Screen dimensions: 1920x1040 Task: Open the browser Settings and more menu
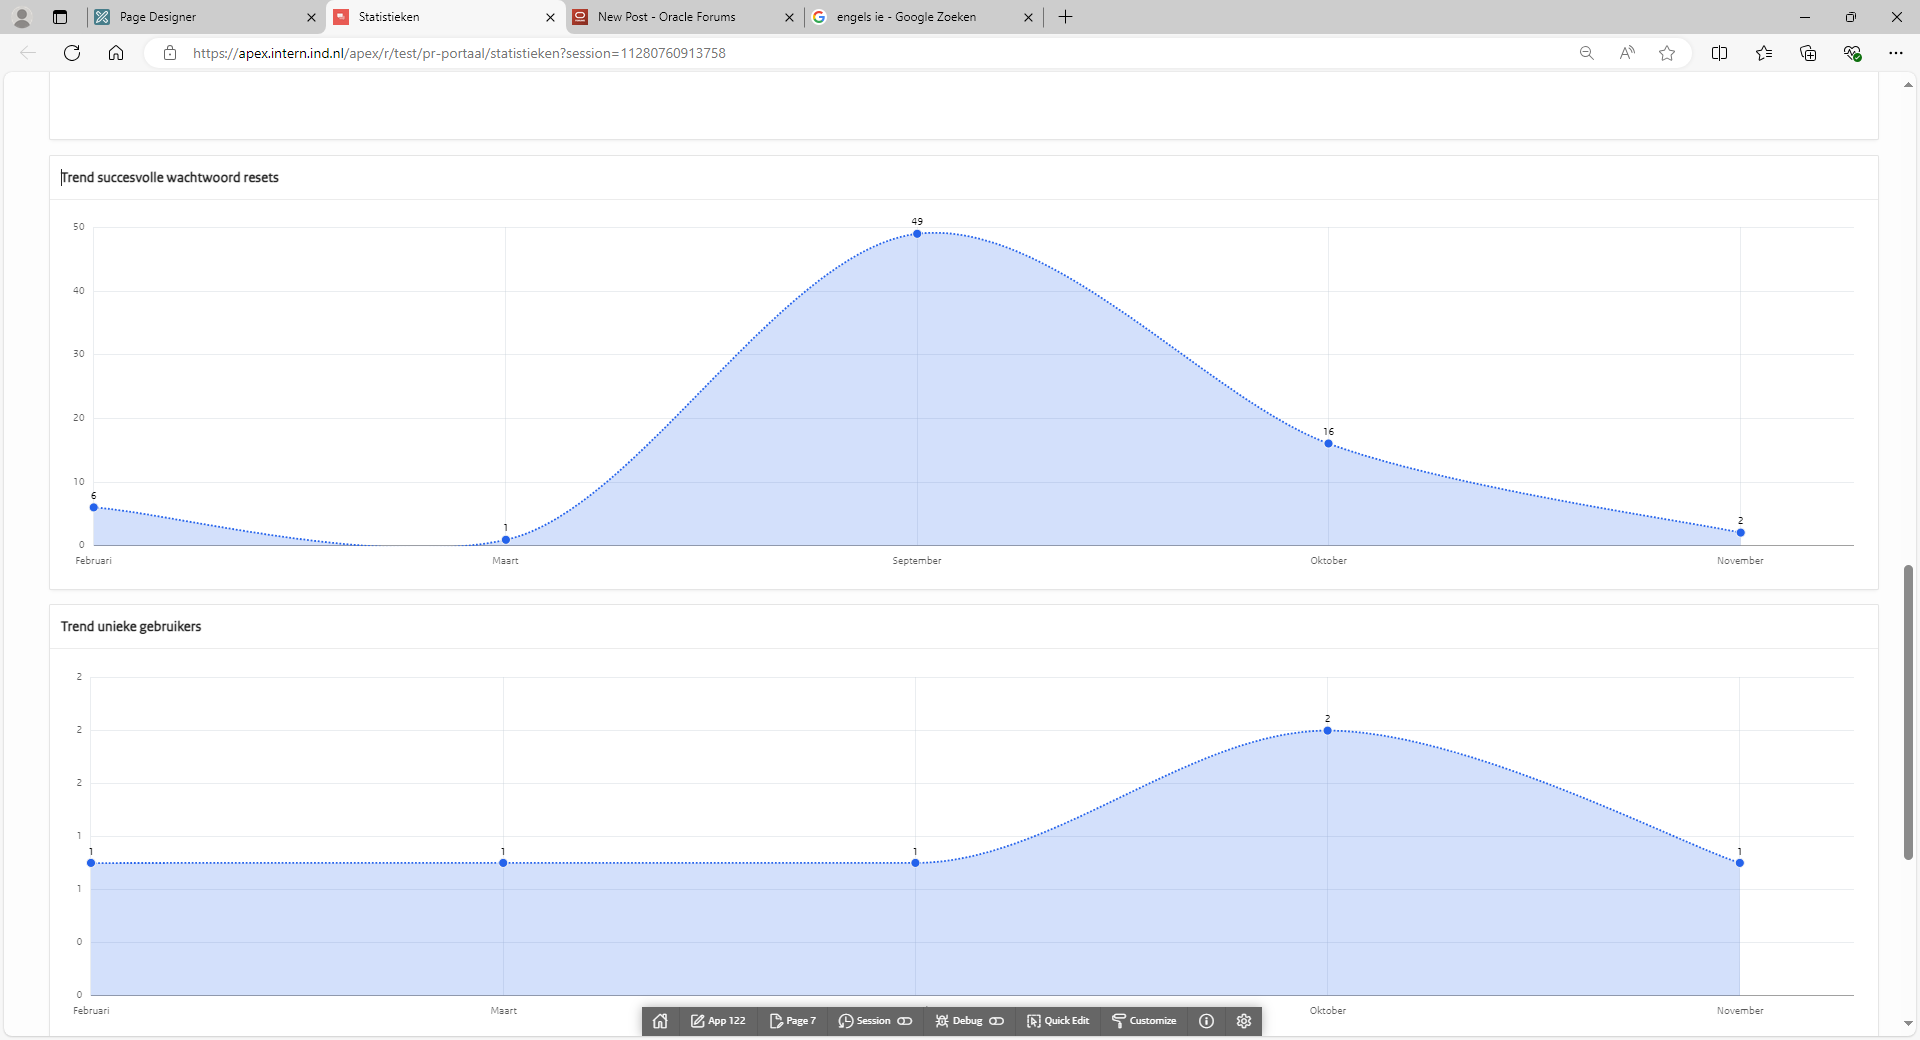(1896, 53)
